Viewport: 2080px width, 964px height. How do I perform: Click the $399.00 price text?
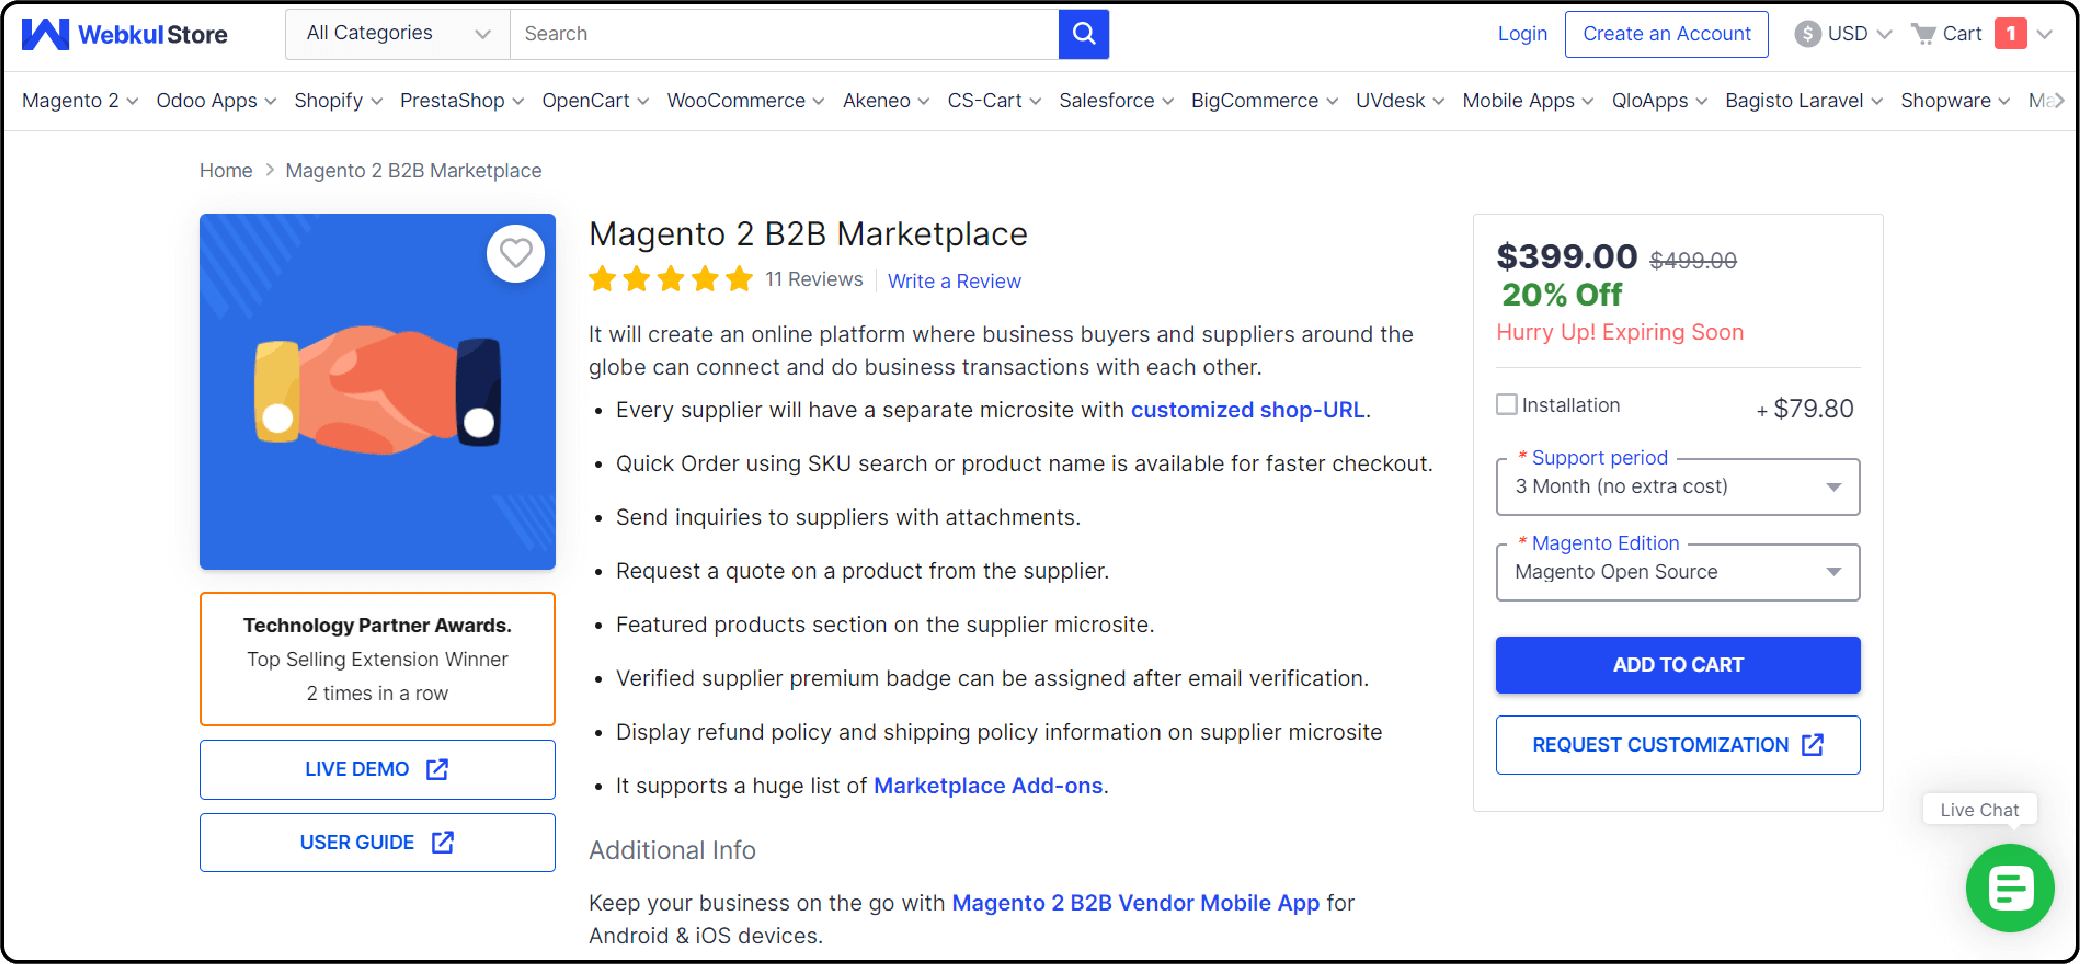pyautogui.click(x=1566, y=257)
